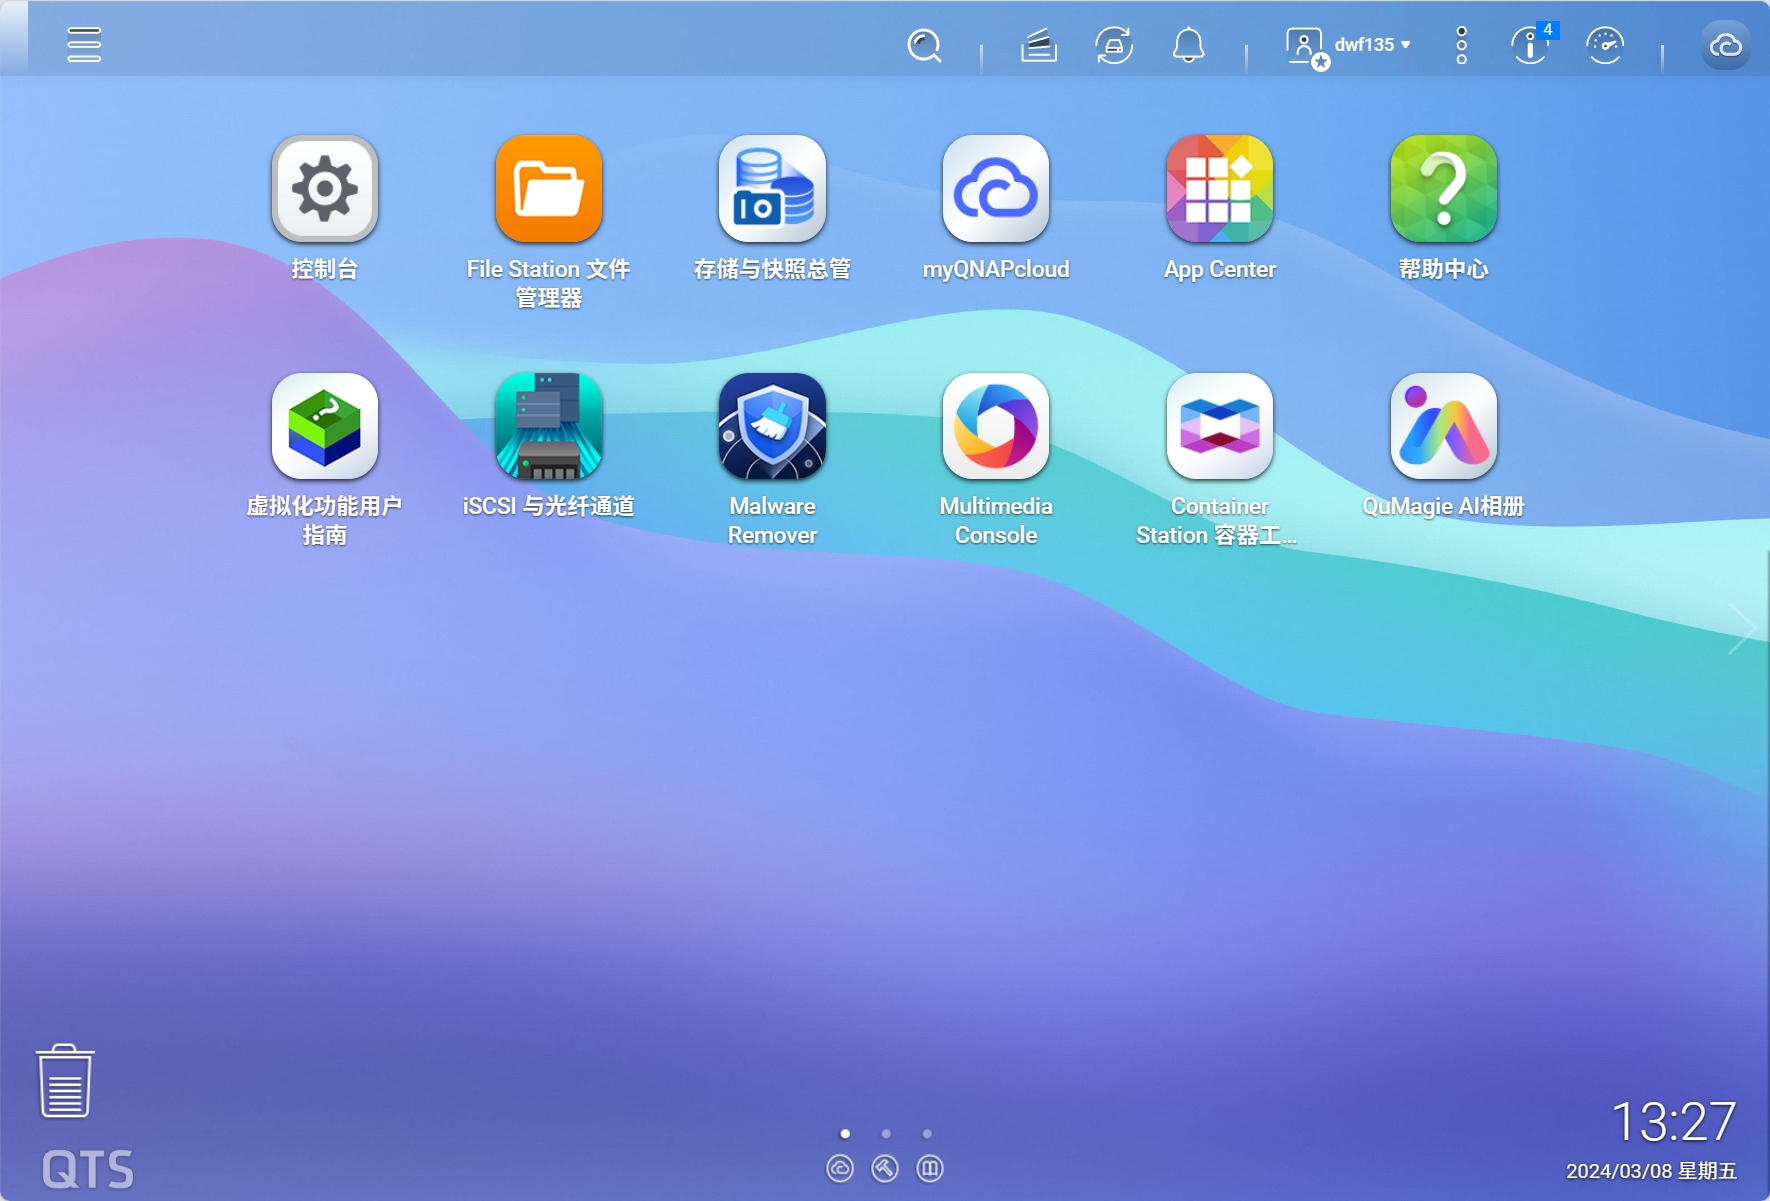Click the QTS logo

(88, 1169)
